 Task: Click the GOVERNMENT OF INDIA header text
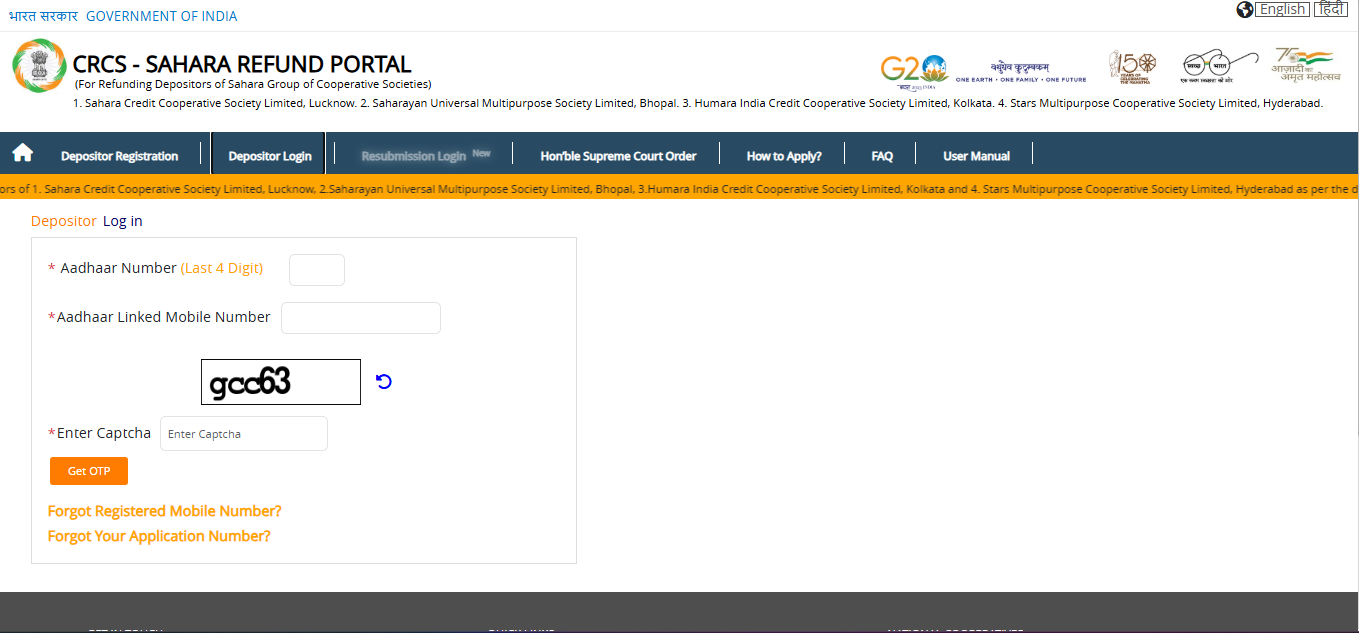coord(162,16)
